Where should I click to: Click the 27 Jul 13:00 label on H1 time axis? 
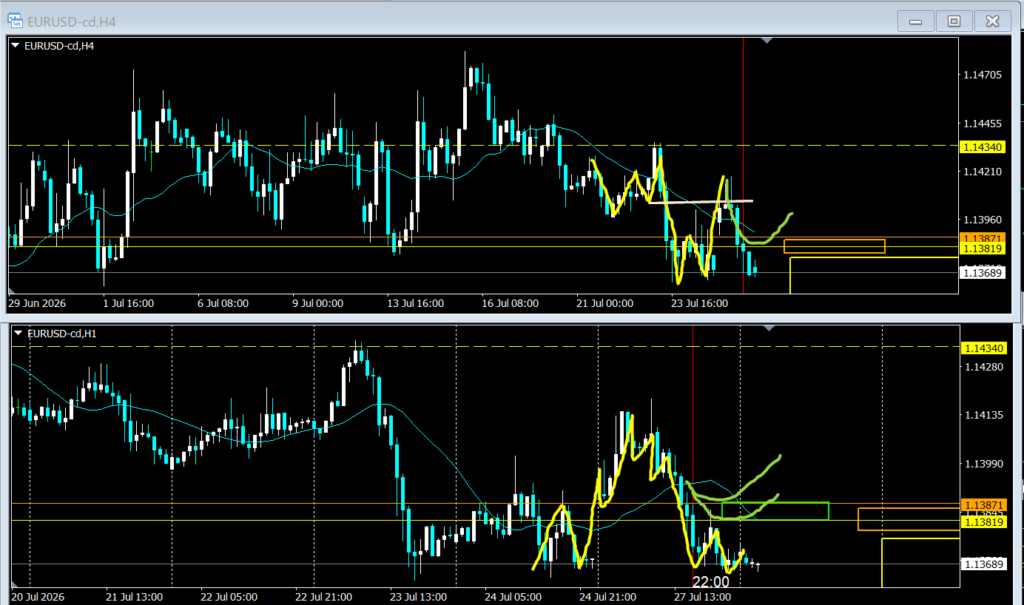coord(702,597)
